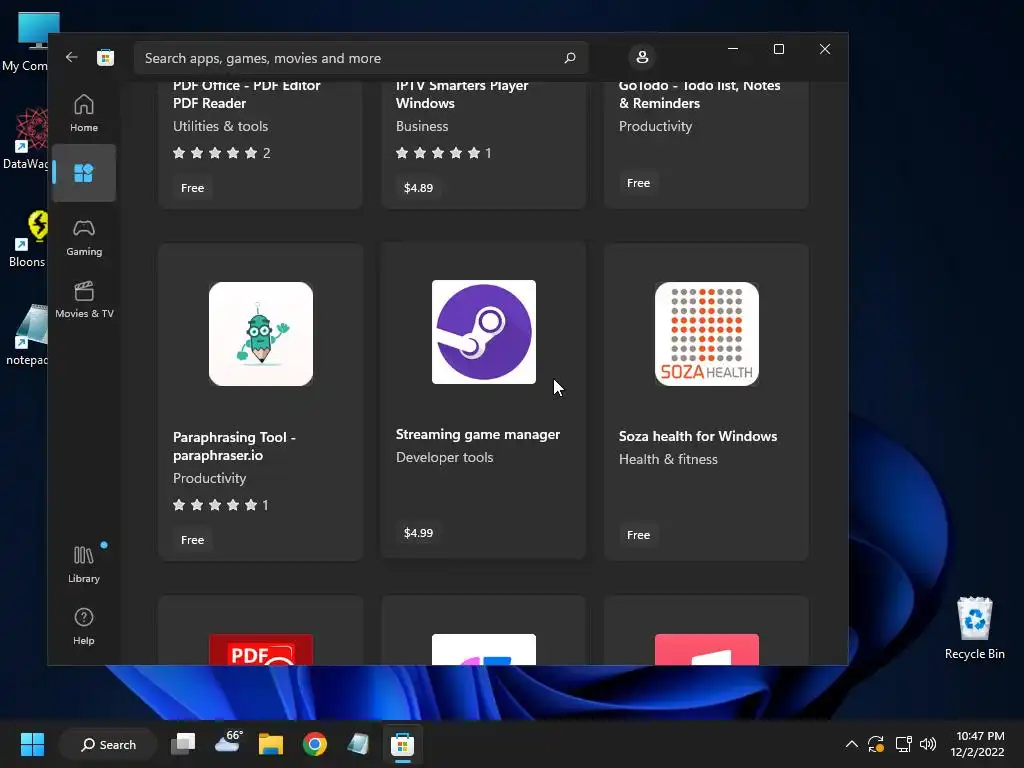Show hidden icons in the system tray

852,744
